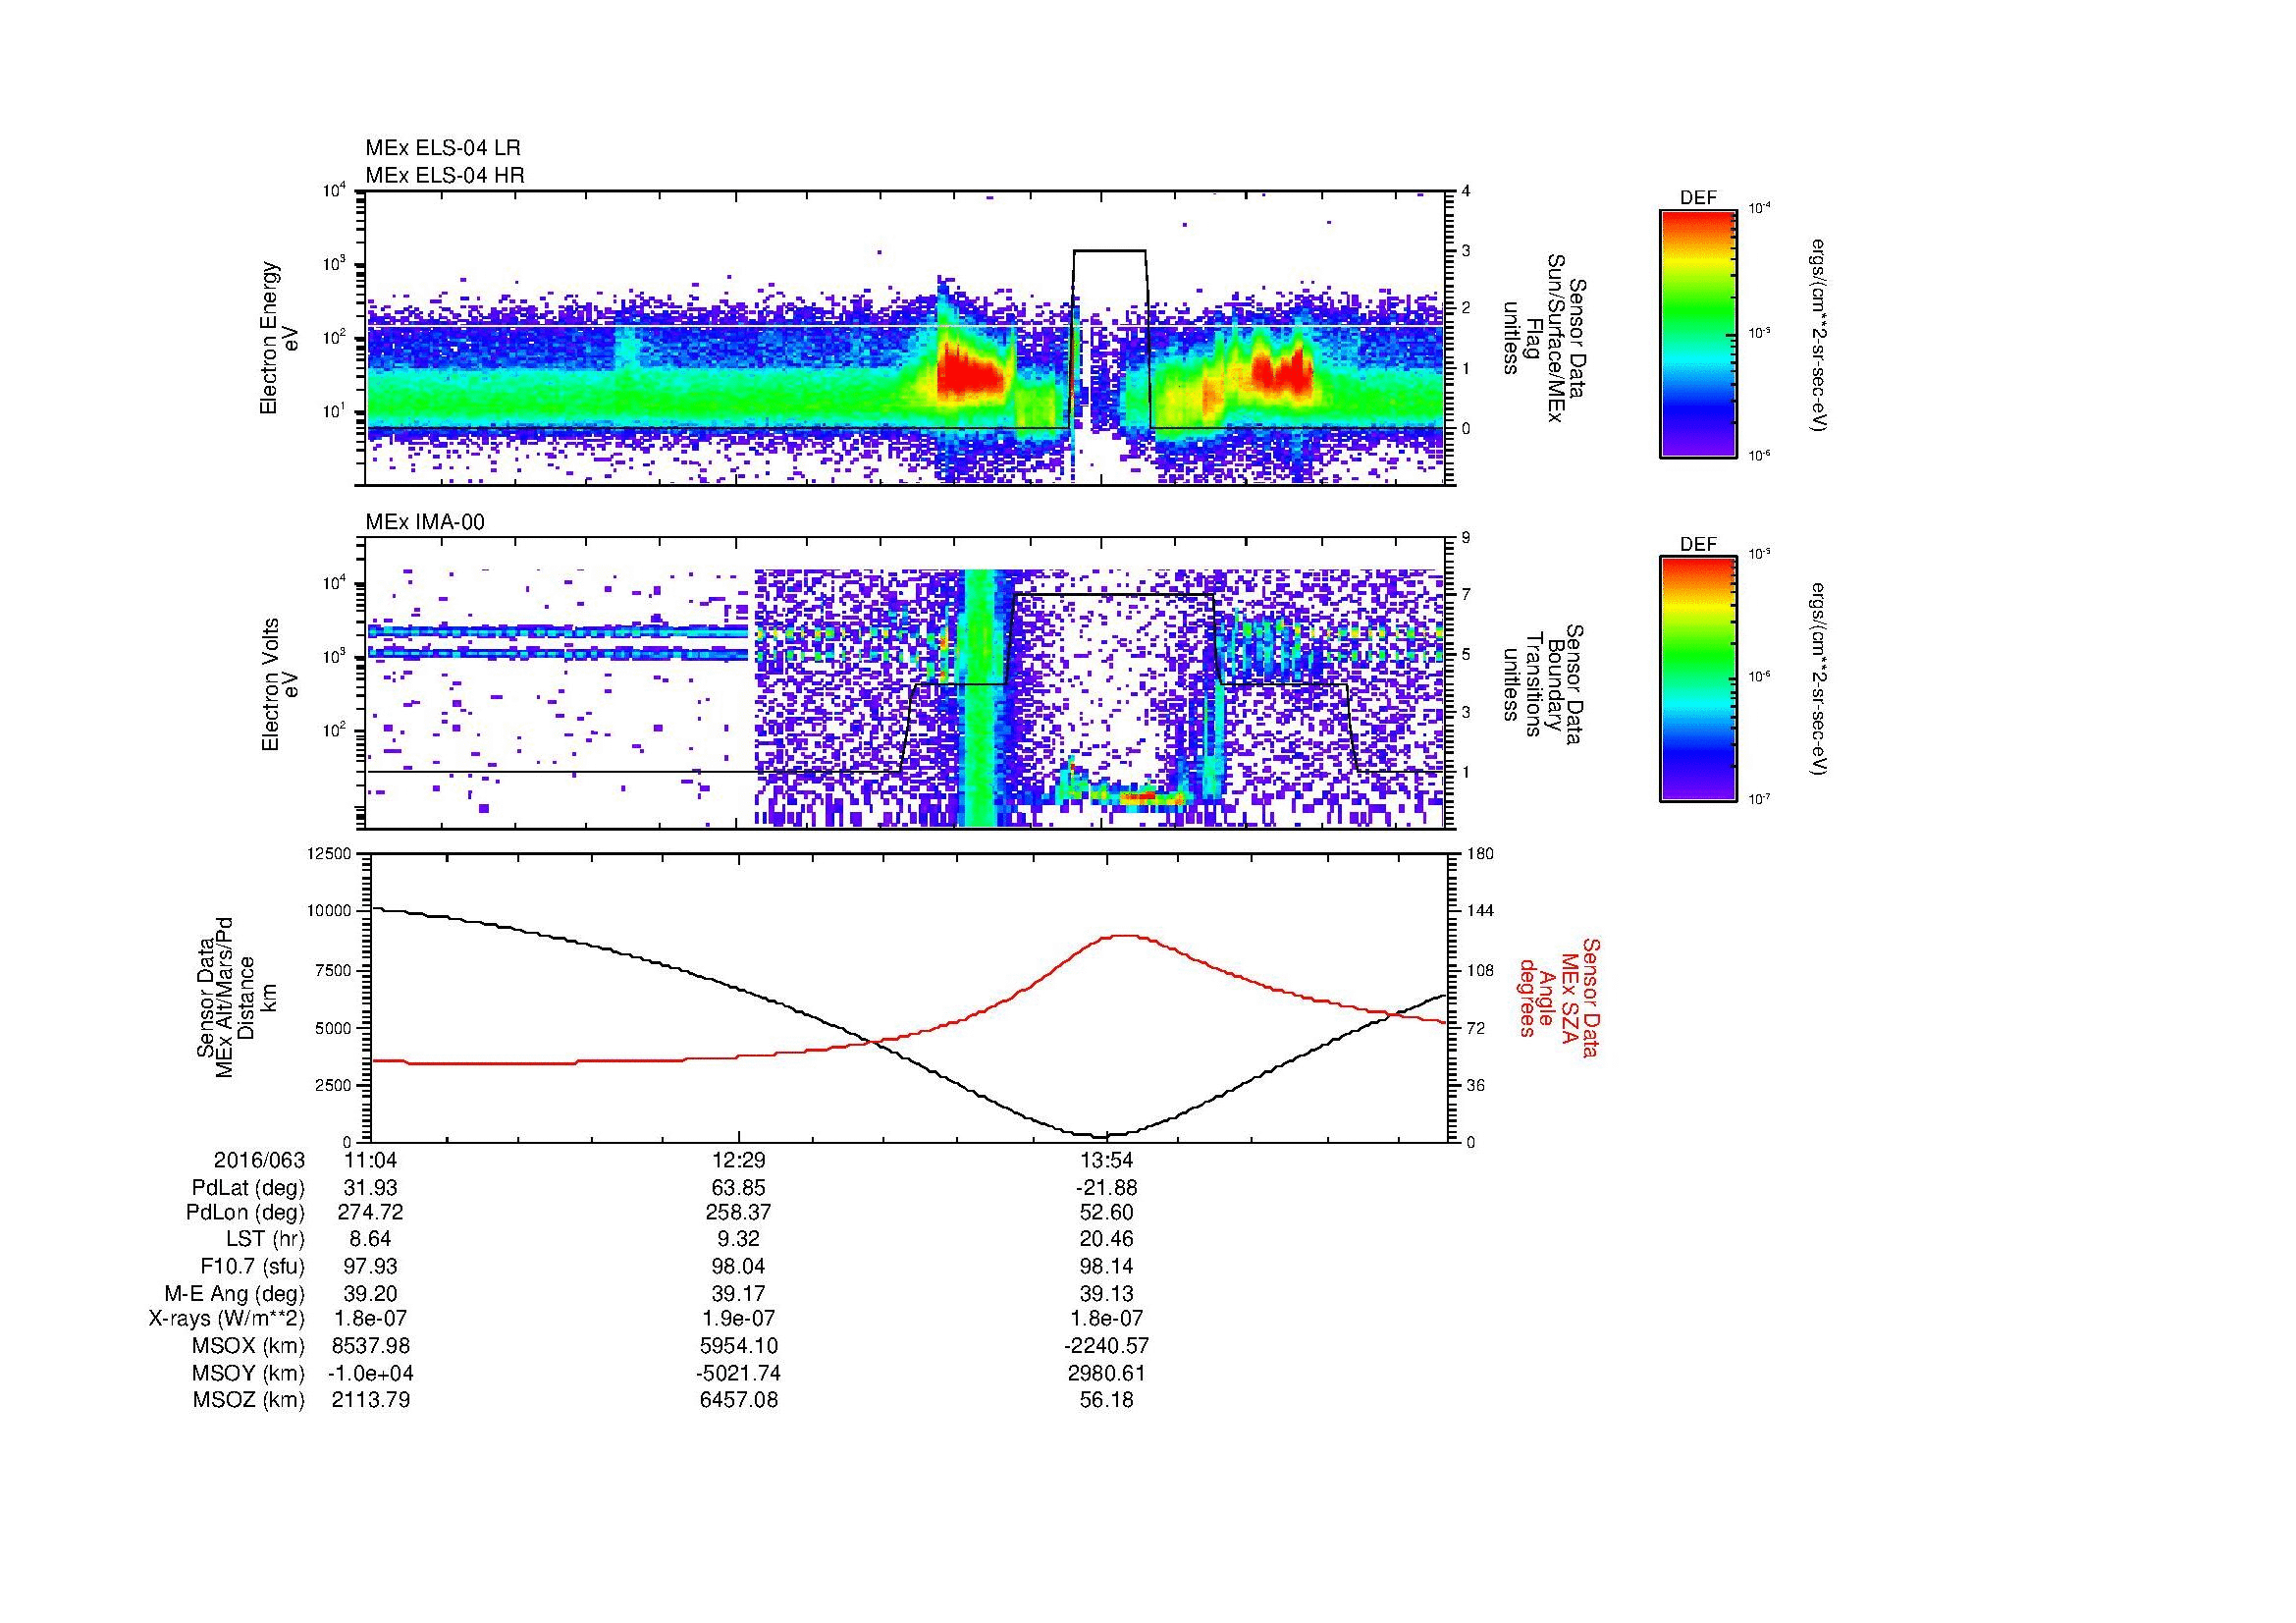Click the top color bar unit label

pos(1818,335)
